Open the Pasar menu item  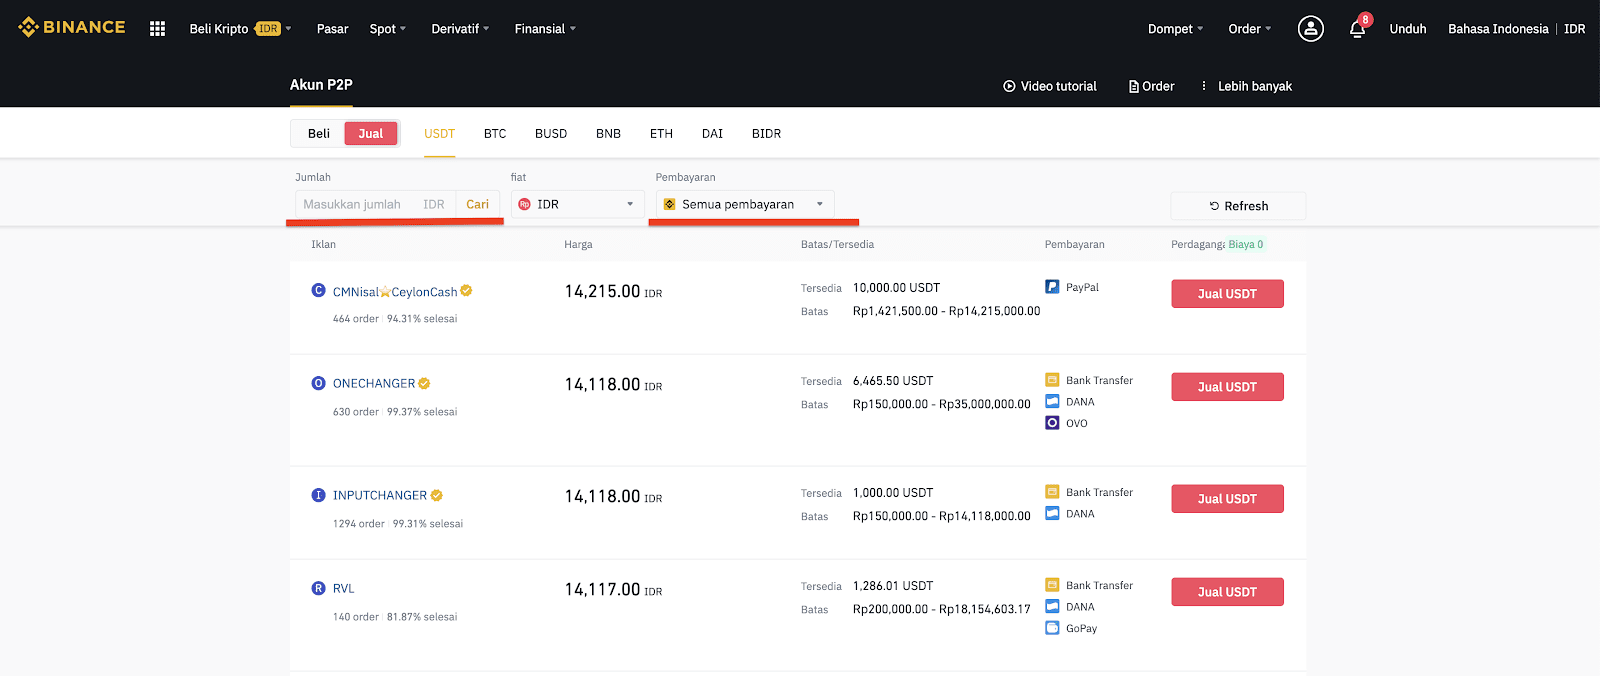[x=332, y=29]
